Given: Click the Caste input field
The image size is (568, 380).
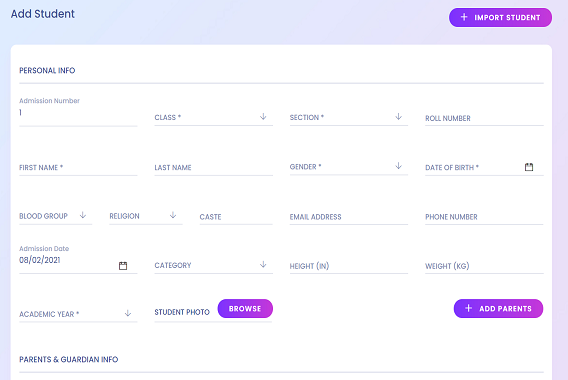Looking at the screenshot, I should point(236,217).
